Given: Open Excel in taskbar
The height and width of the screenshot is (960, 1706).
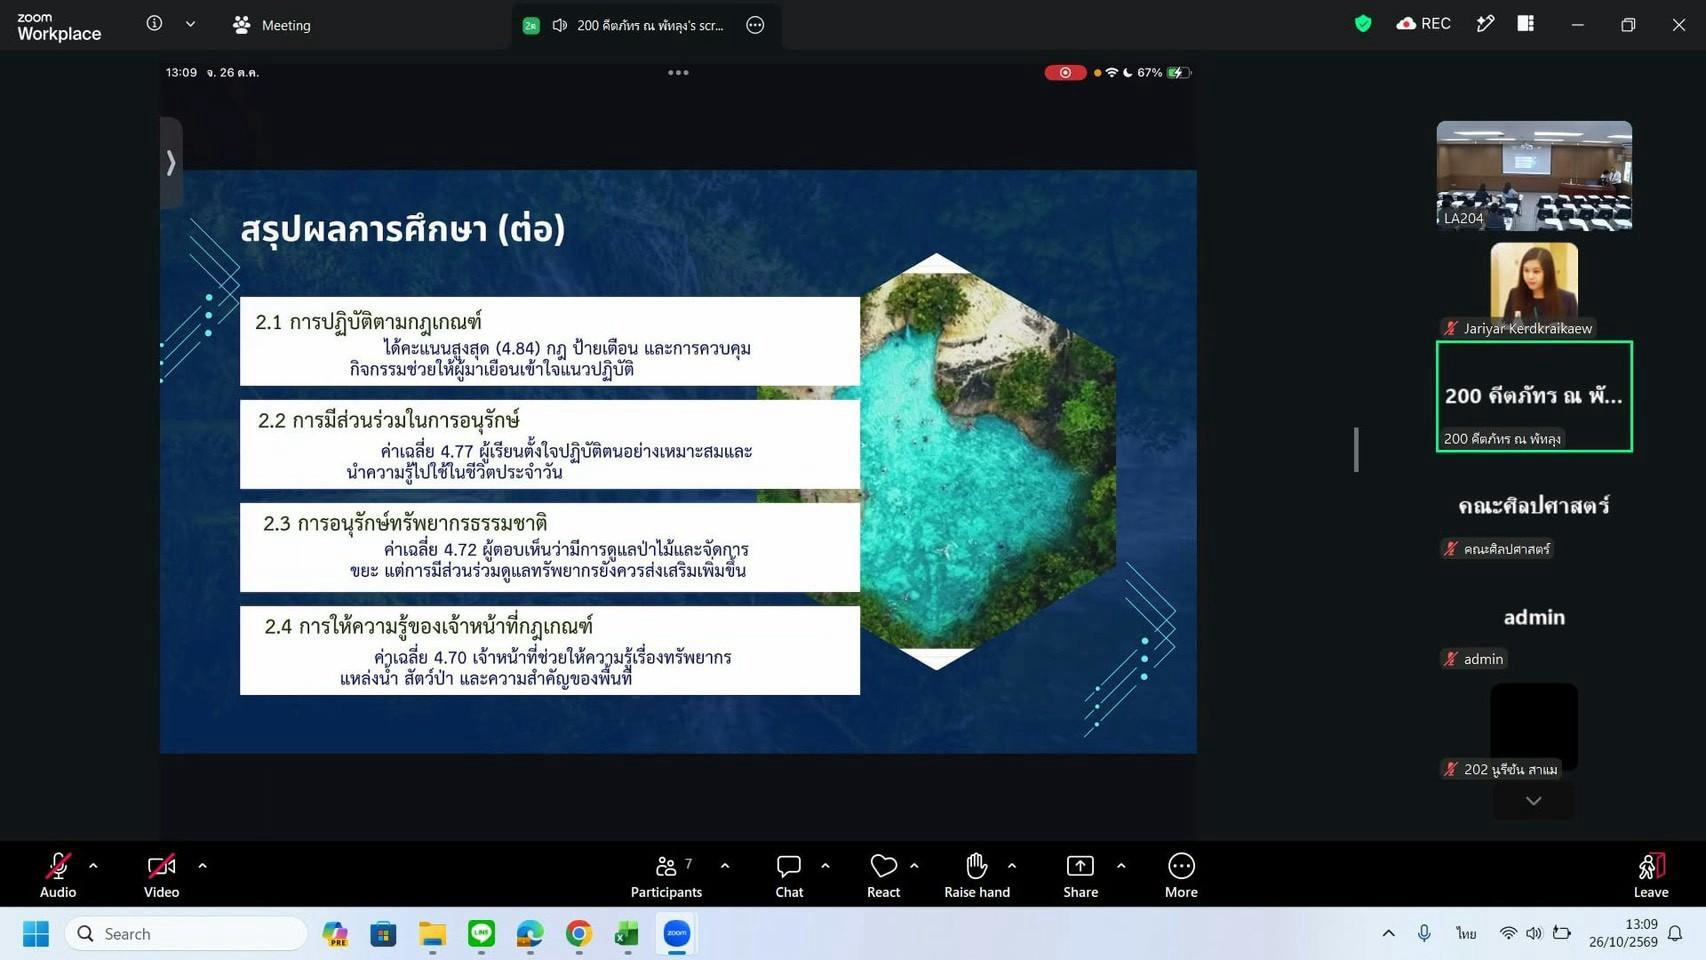Looking at the screenshot, I should coord(627,934).
